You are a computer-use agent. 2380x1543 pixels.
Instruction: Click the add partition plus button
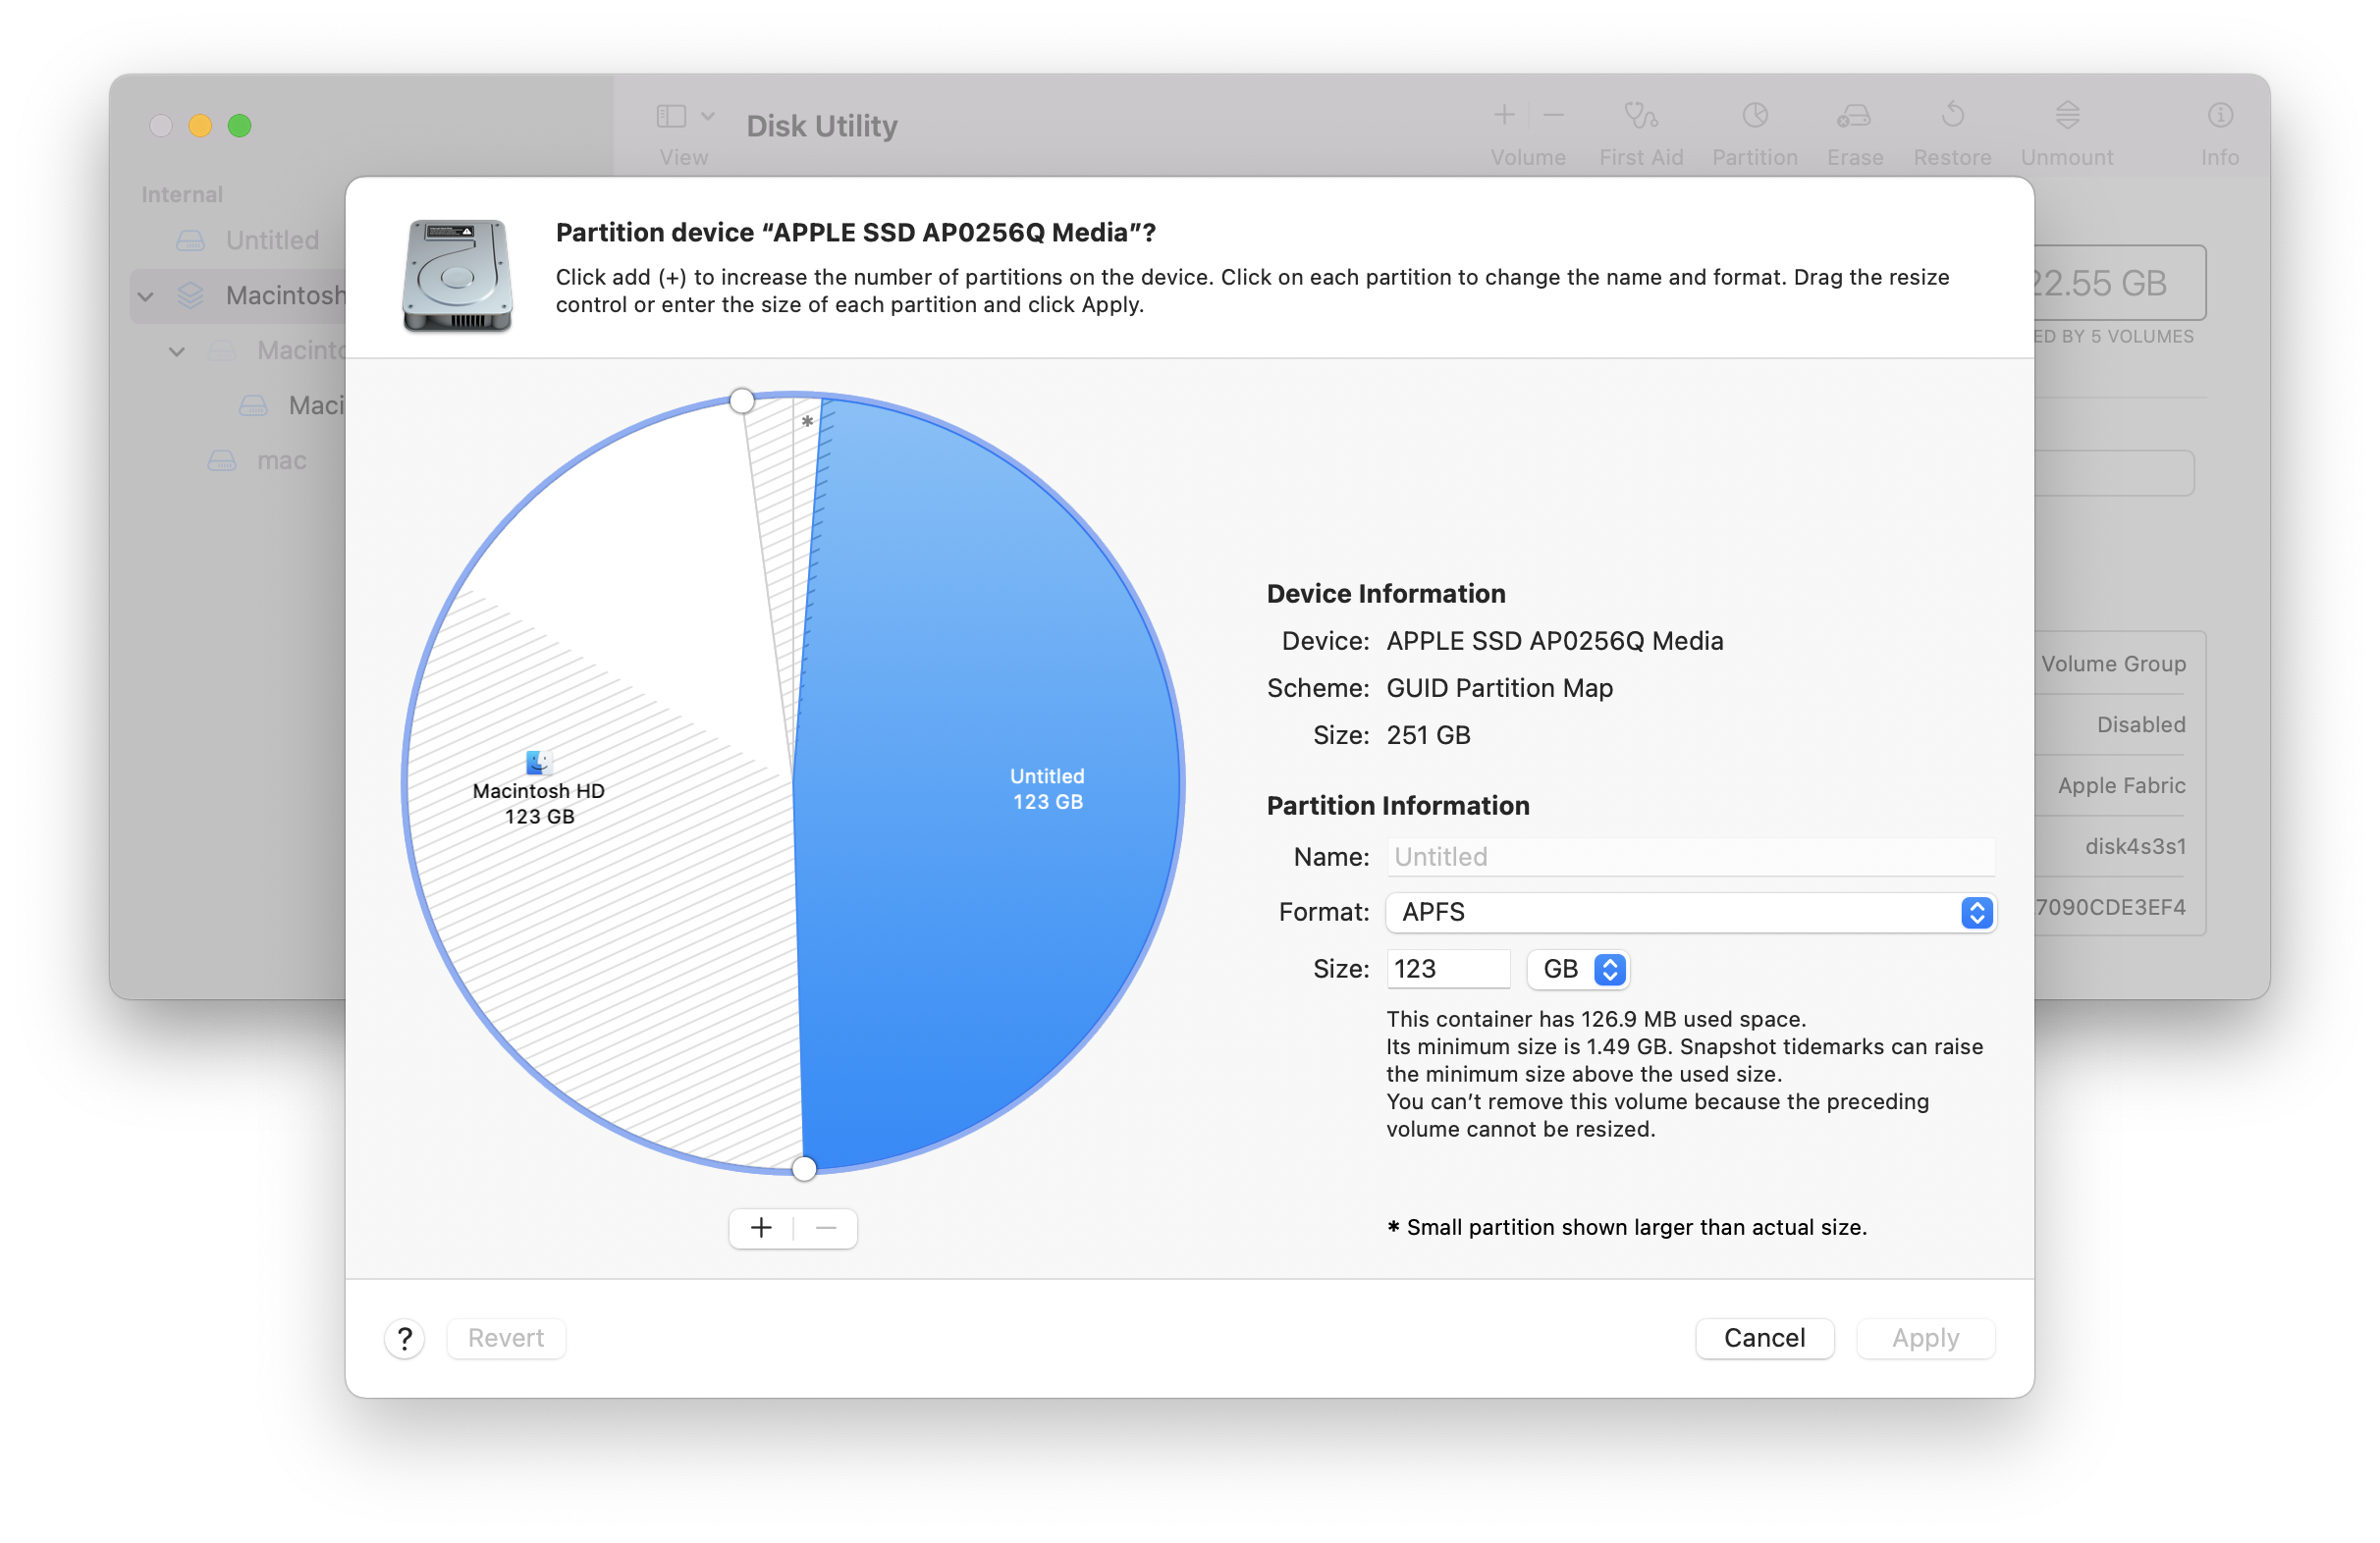click(761, 1227)
